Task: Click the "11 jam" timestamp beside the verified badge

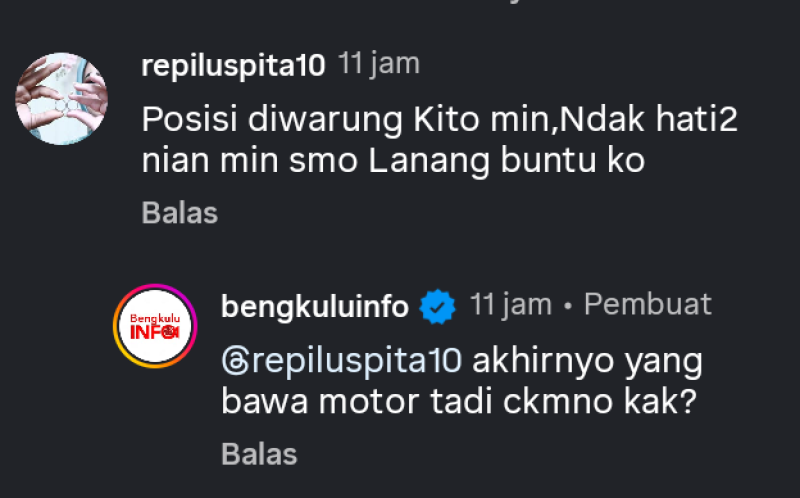Action: click(510, 305)
